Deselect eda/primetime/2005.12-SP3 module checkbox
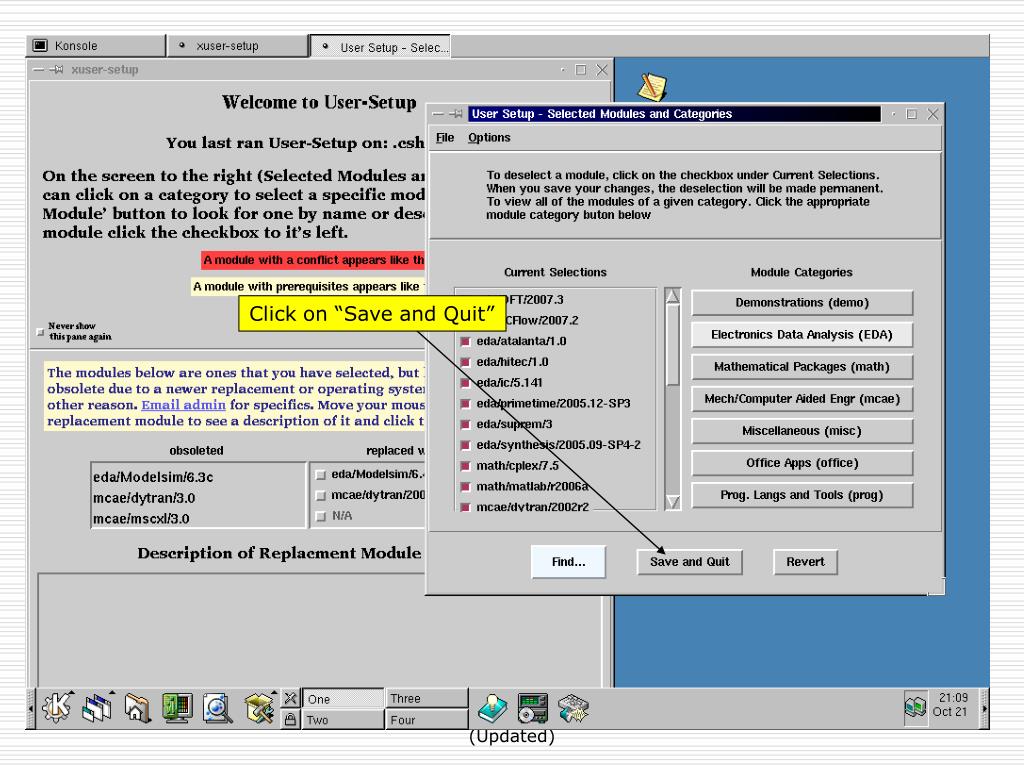The image size is (1024, 768). (466, 404)
